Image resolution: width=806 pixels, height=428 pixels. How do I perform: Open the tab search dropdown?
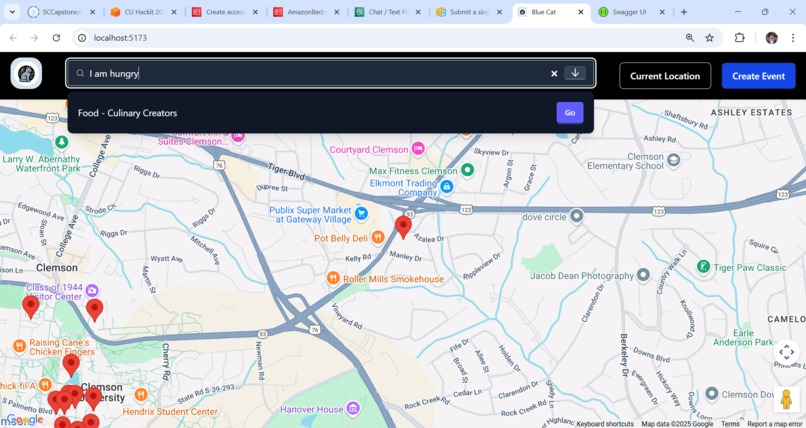click(x=12, y=12)
